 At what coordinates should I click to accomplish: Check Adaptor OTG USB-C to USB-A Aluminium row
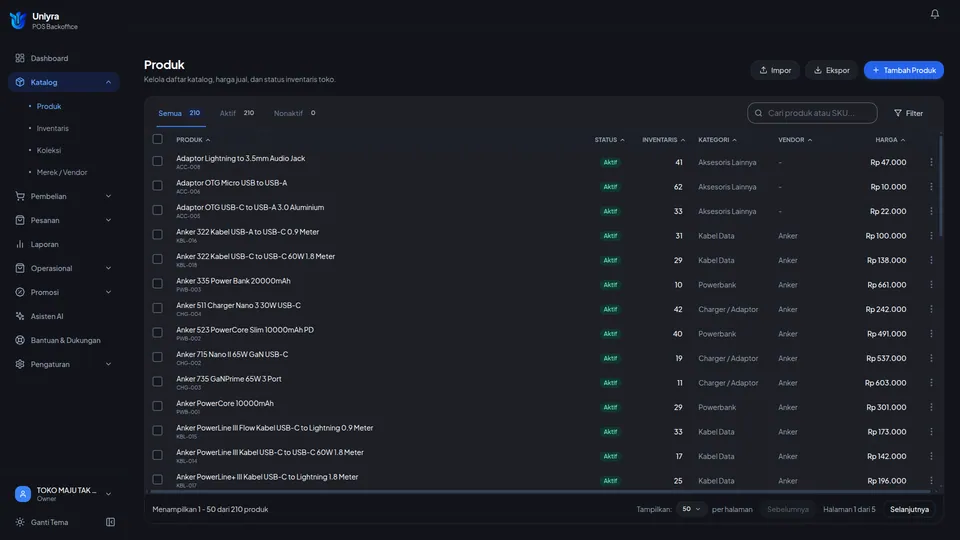point(157,210)
